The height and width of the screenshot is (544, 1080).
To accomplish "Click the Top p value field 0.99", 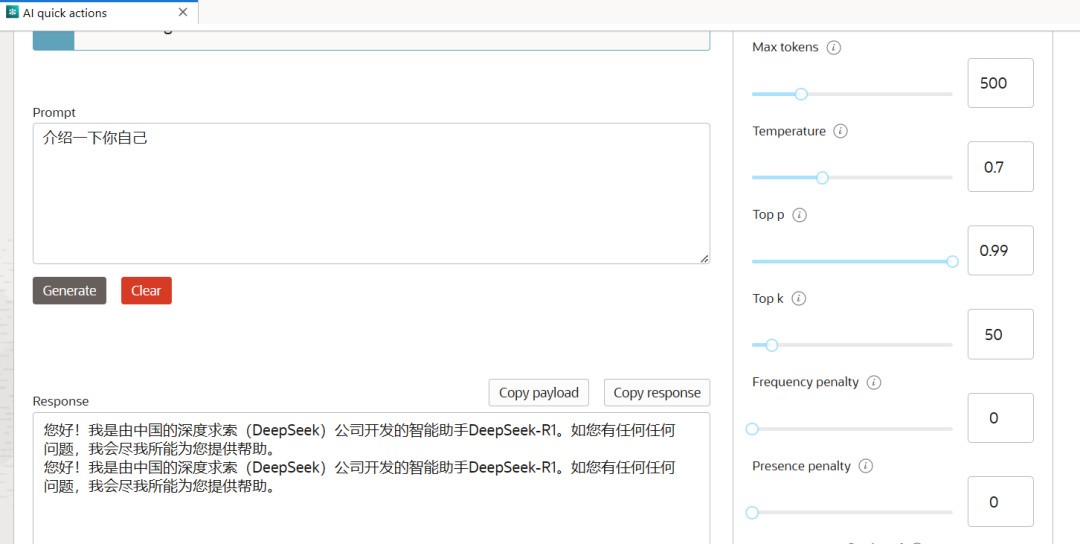I will (1000, 251).
